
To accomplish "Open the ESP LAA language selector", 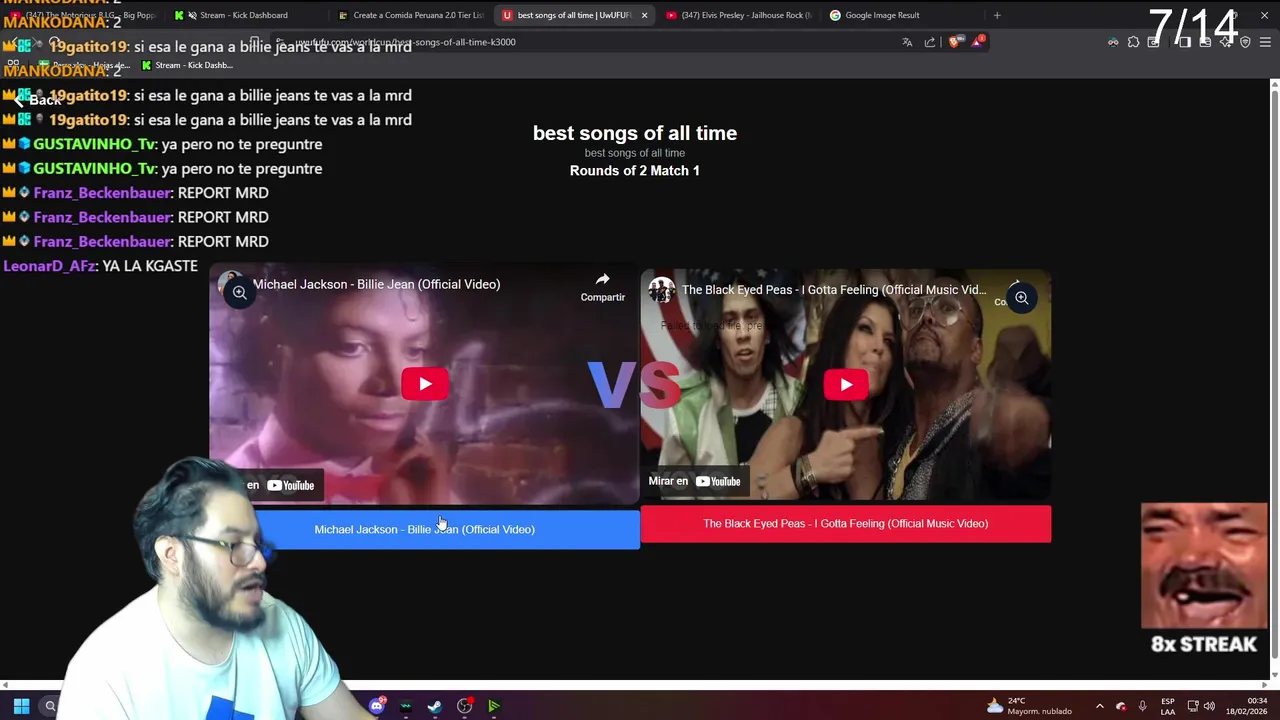I will click(1167, 706).
